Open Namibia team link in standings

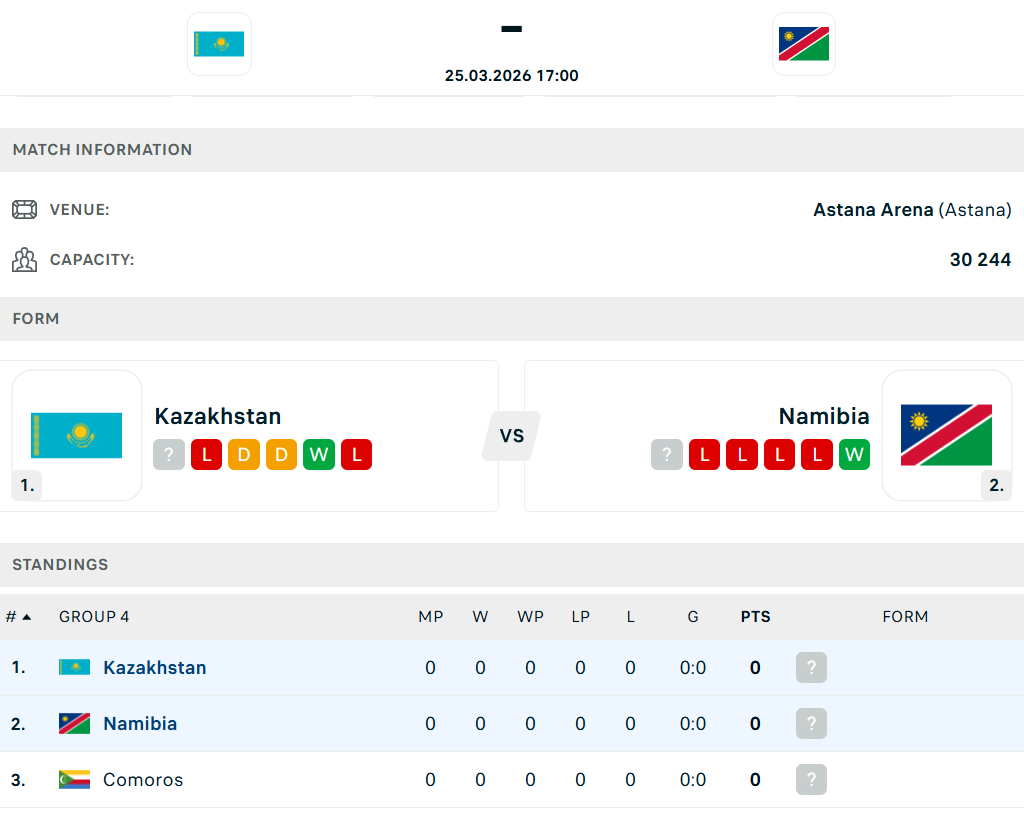140,724
